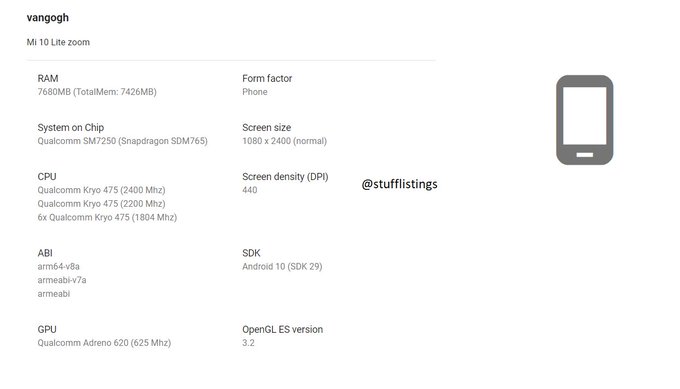The height and width of the screenshot is (389, 680).
Task: Click the RAM label
Action: [48, 78]
